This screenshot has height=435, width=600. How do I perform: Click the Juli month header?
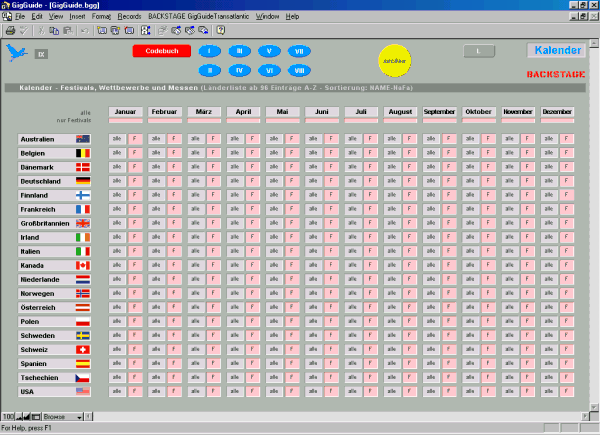coord(360,111)
